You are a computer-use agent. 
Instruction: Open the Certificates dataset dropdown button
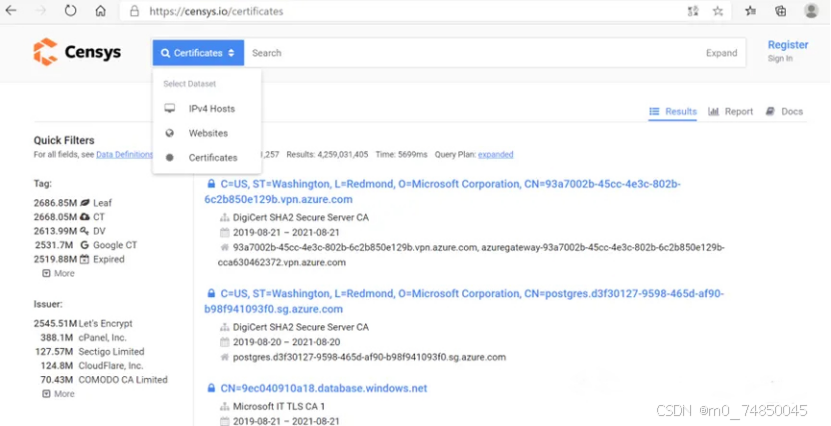[x=198, y=53]
